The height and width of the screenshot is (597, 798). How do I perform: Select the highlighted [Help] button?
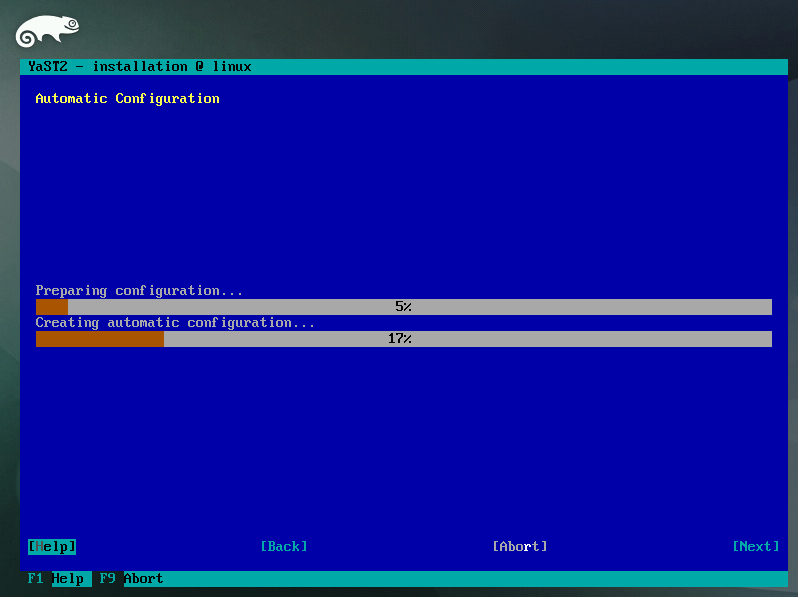pos(52,547)
